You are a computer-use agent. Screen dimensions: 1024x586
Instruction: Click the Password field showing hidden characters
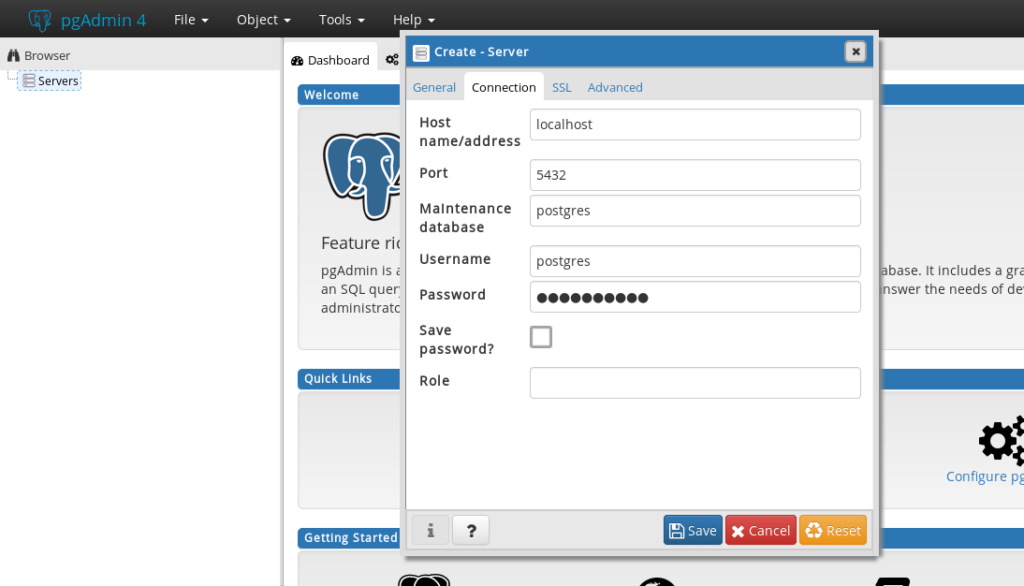point(694,297)
